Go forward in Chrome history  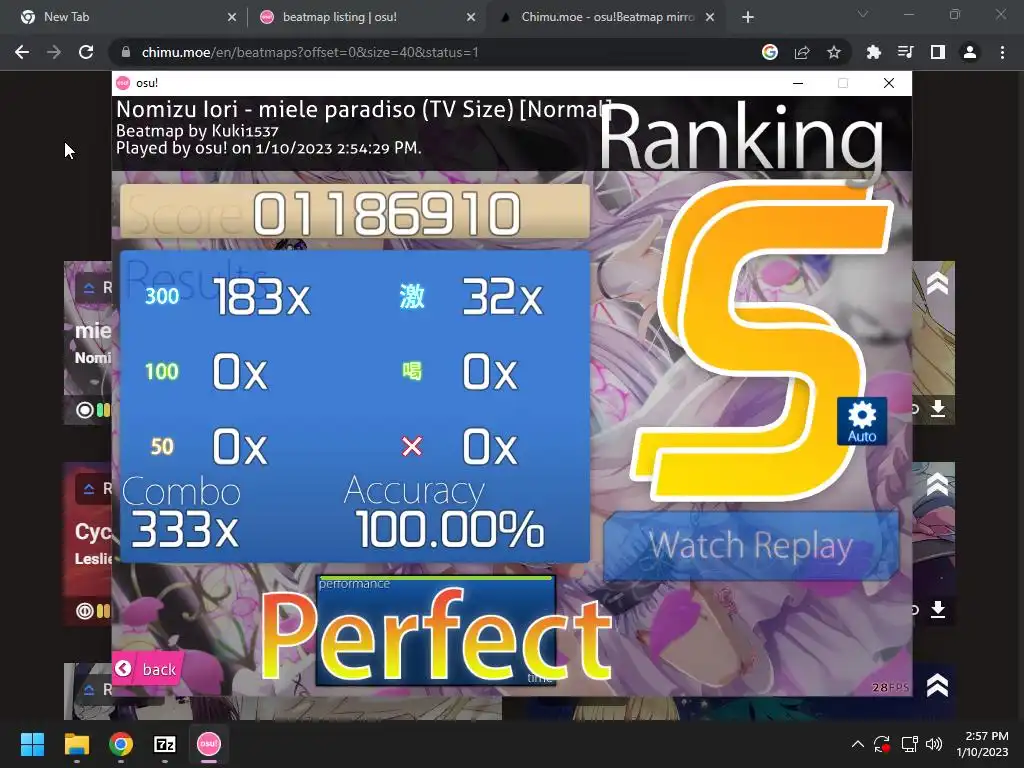(54, 52)
